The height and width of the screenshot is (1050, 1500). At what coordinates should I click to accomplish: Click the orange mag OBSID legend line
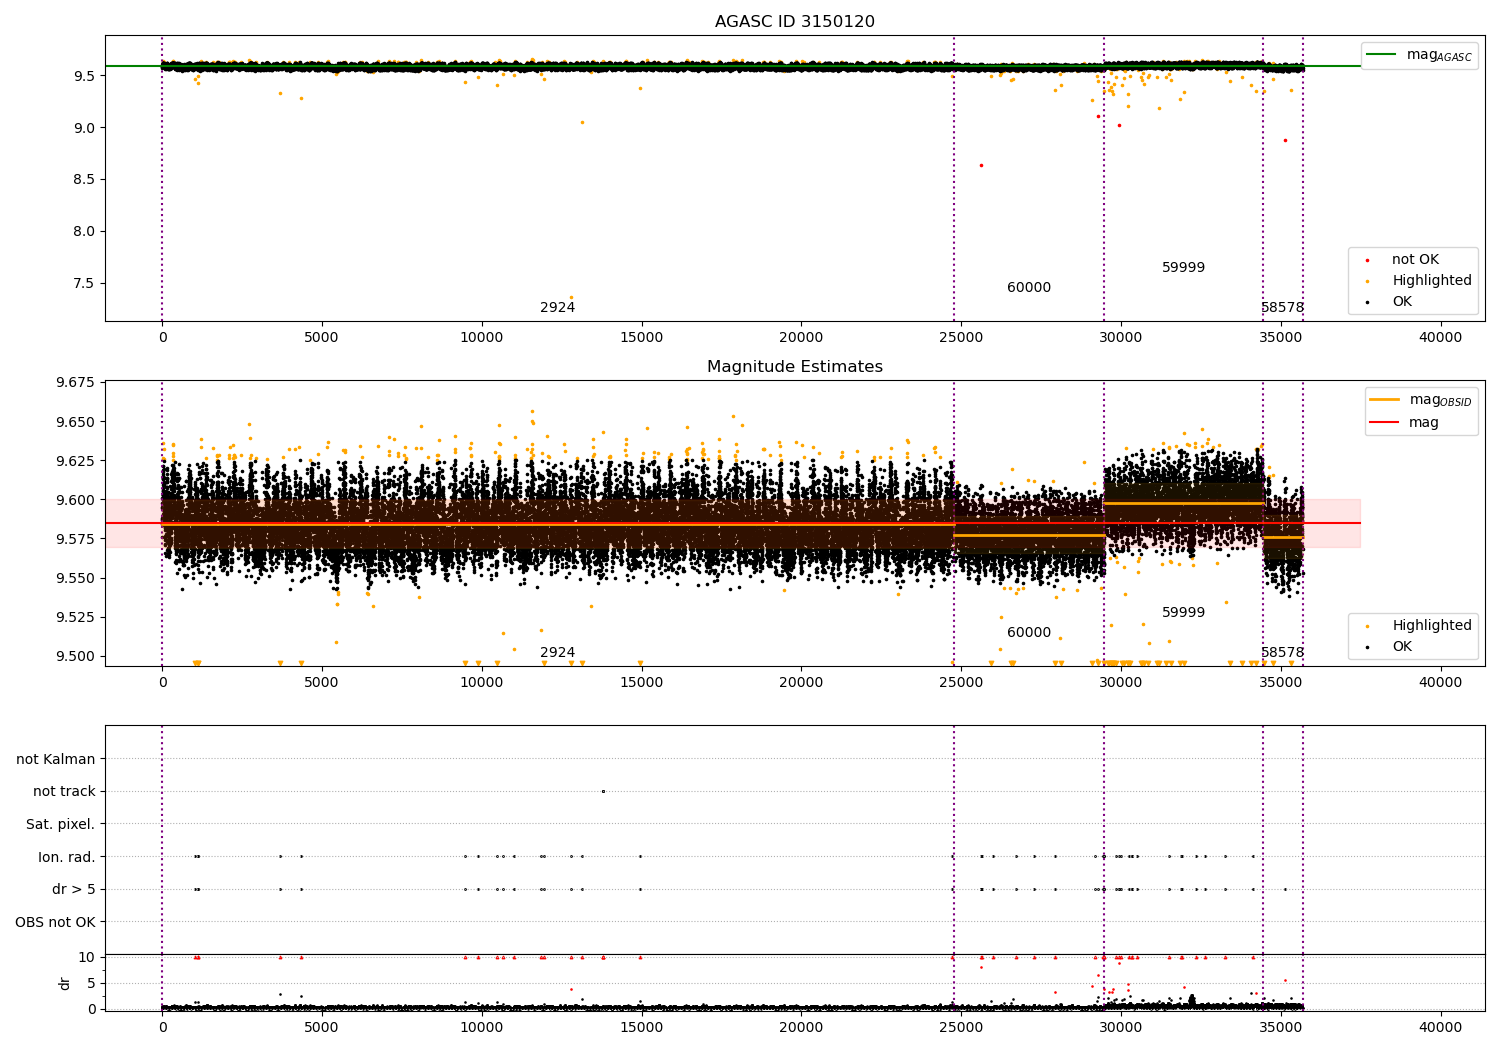tap(1384, 400)
